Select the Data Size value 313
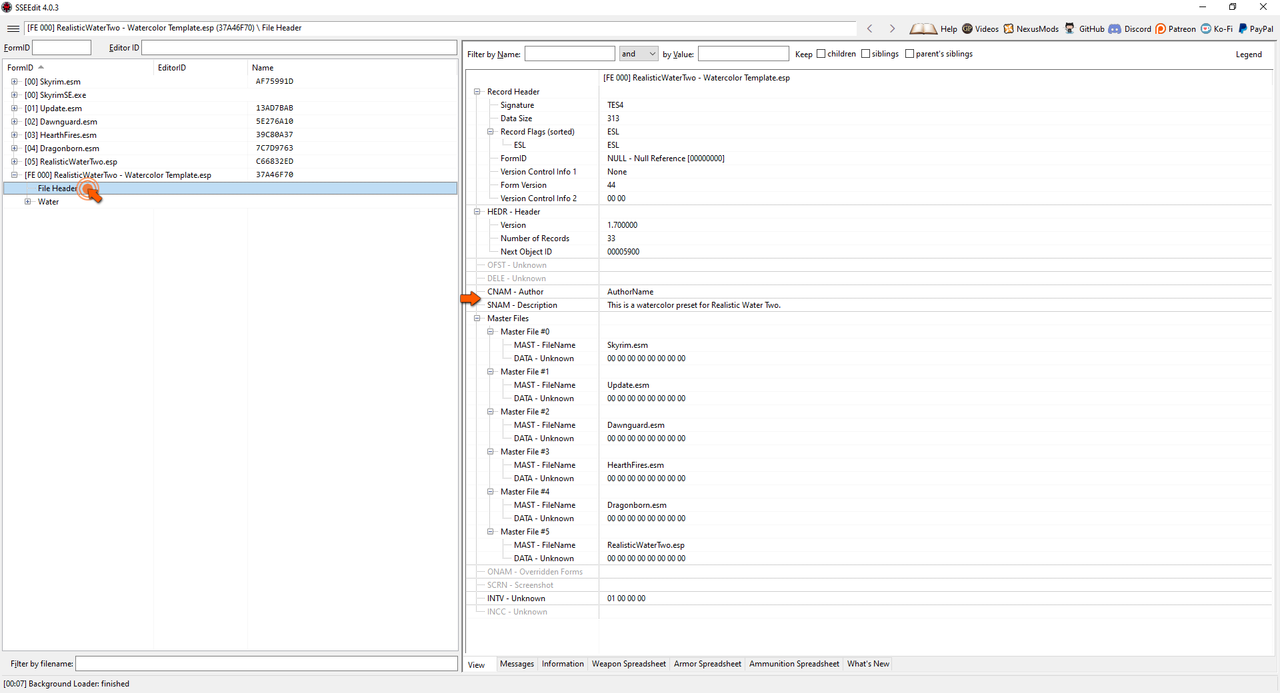Image resolution: width=1280 pixels, height=693 pixels. (x=613, y=119)
